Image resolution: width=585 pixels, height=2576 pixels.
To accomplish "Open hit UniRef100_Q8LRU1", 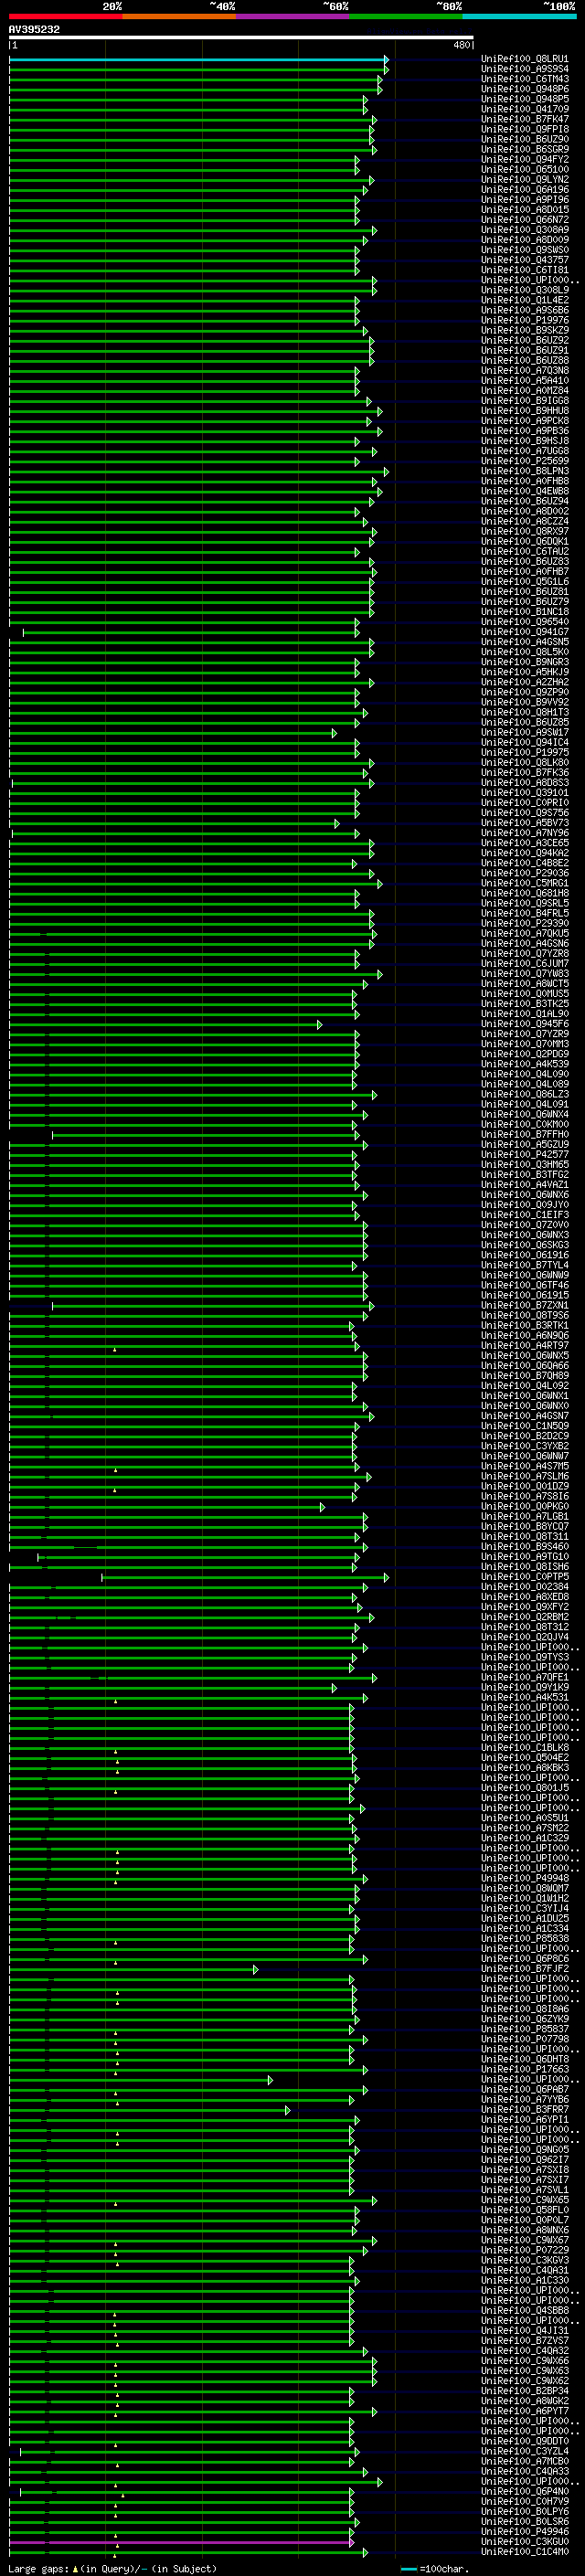I will point(525,59).
